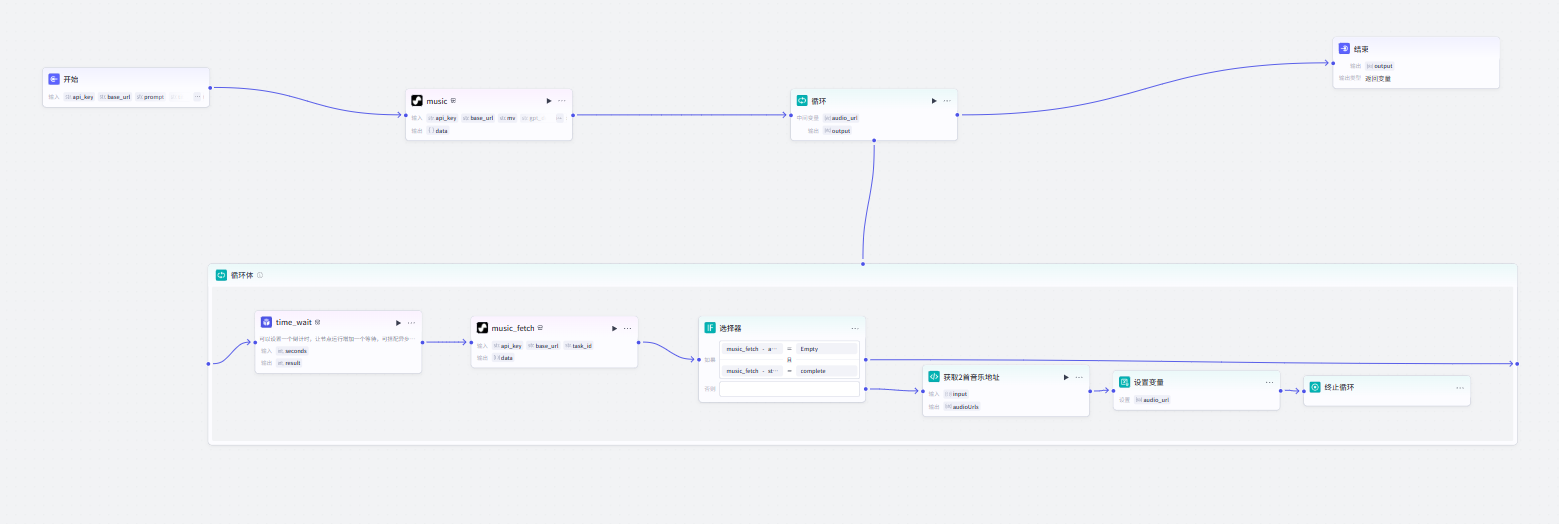This screenshot has height=524, width=1559.
Task: Run the 循环 loop node test
Action: click(x=933, y=101)
